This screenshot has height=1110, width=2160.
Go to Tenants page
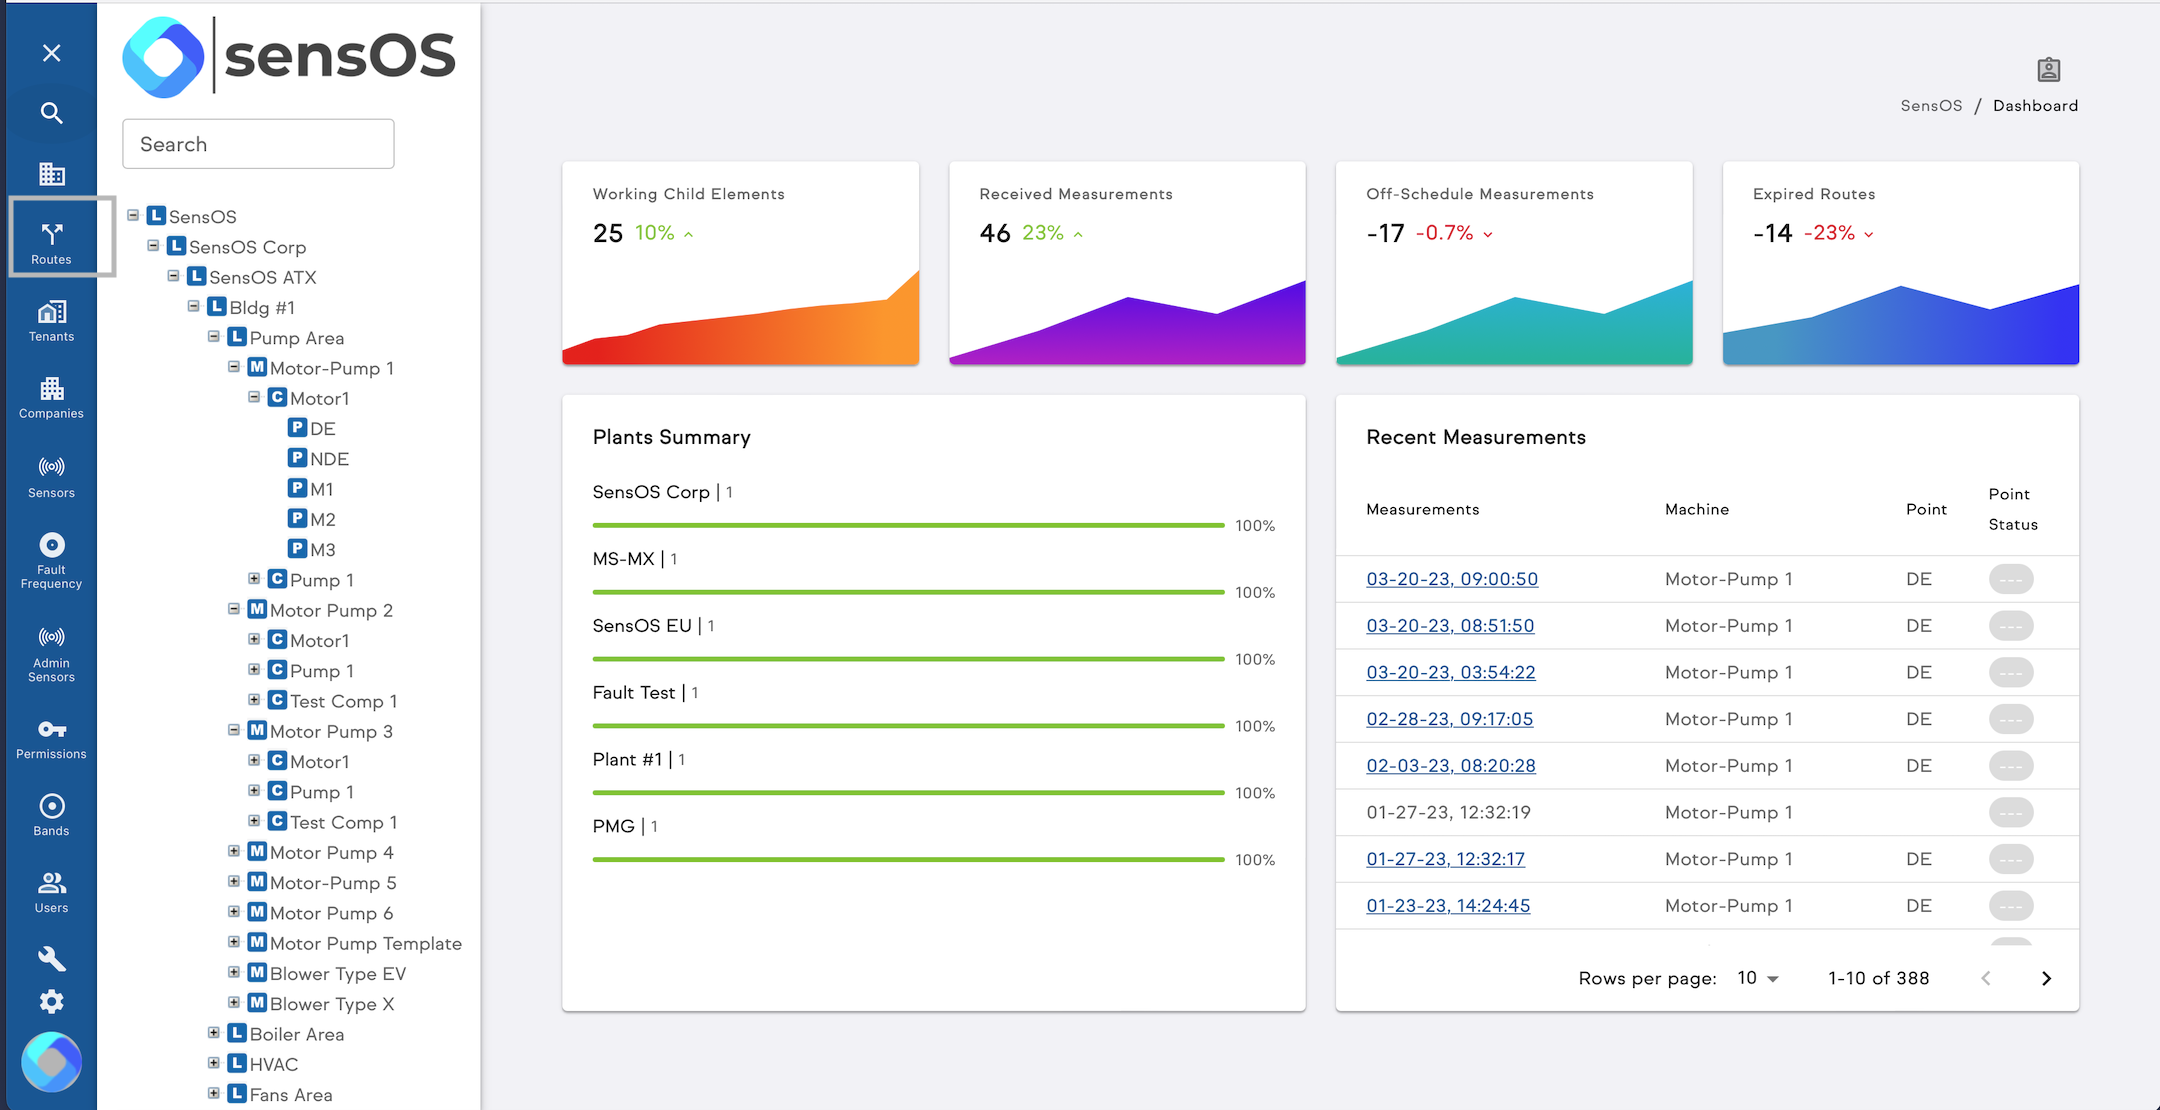tap(52, 321)
